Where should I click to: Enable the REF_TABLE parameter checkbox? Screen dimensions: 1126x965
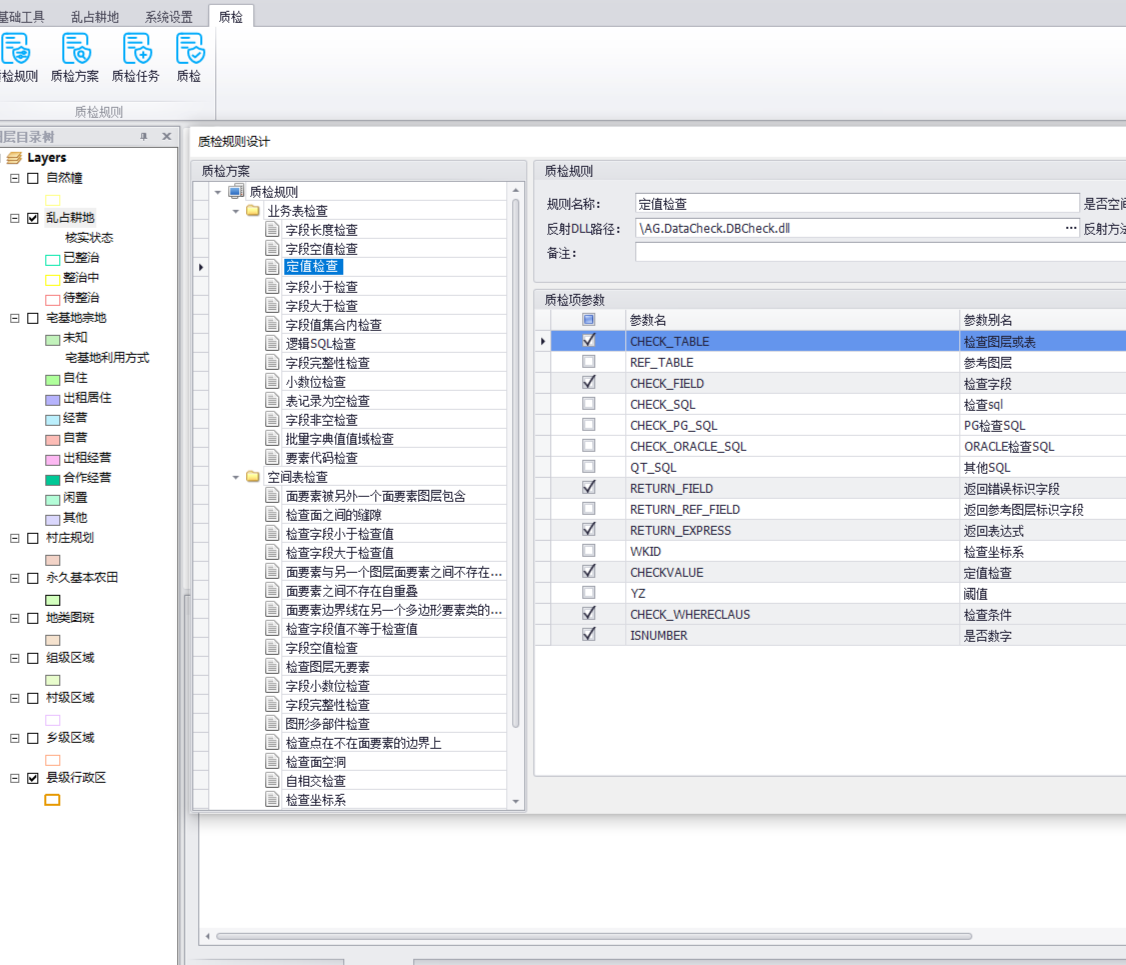coord(589,362)
